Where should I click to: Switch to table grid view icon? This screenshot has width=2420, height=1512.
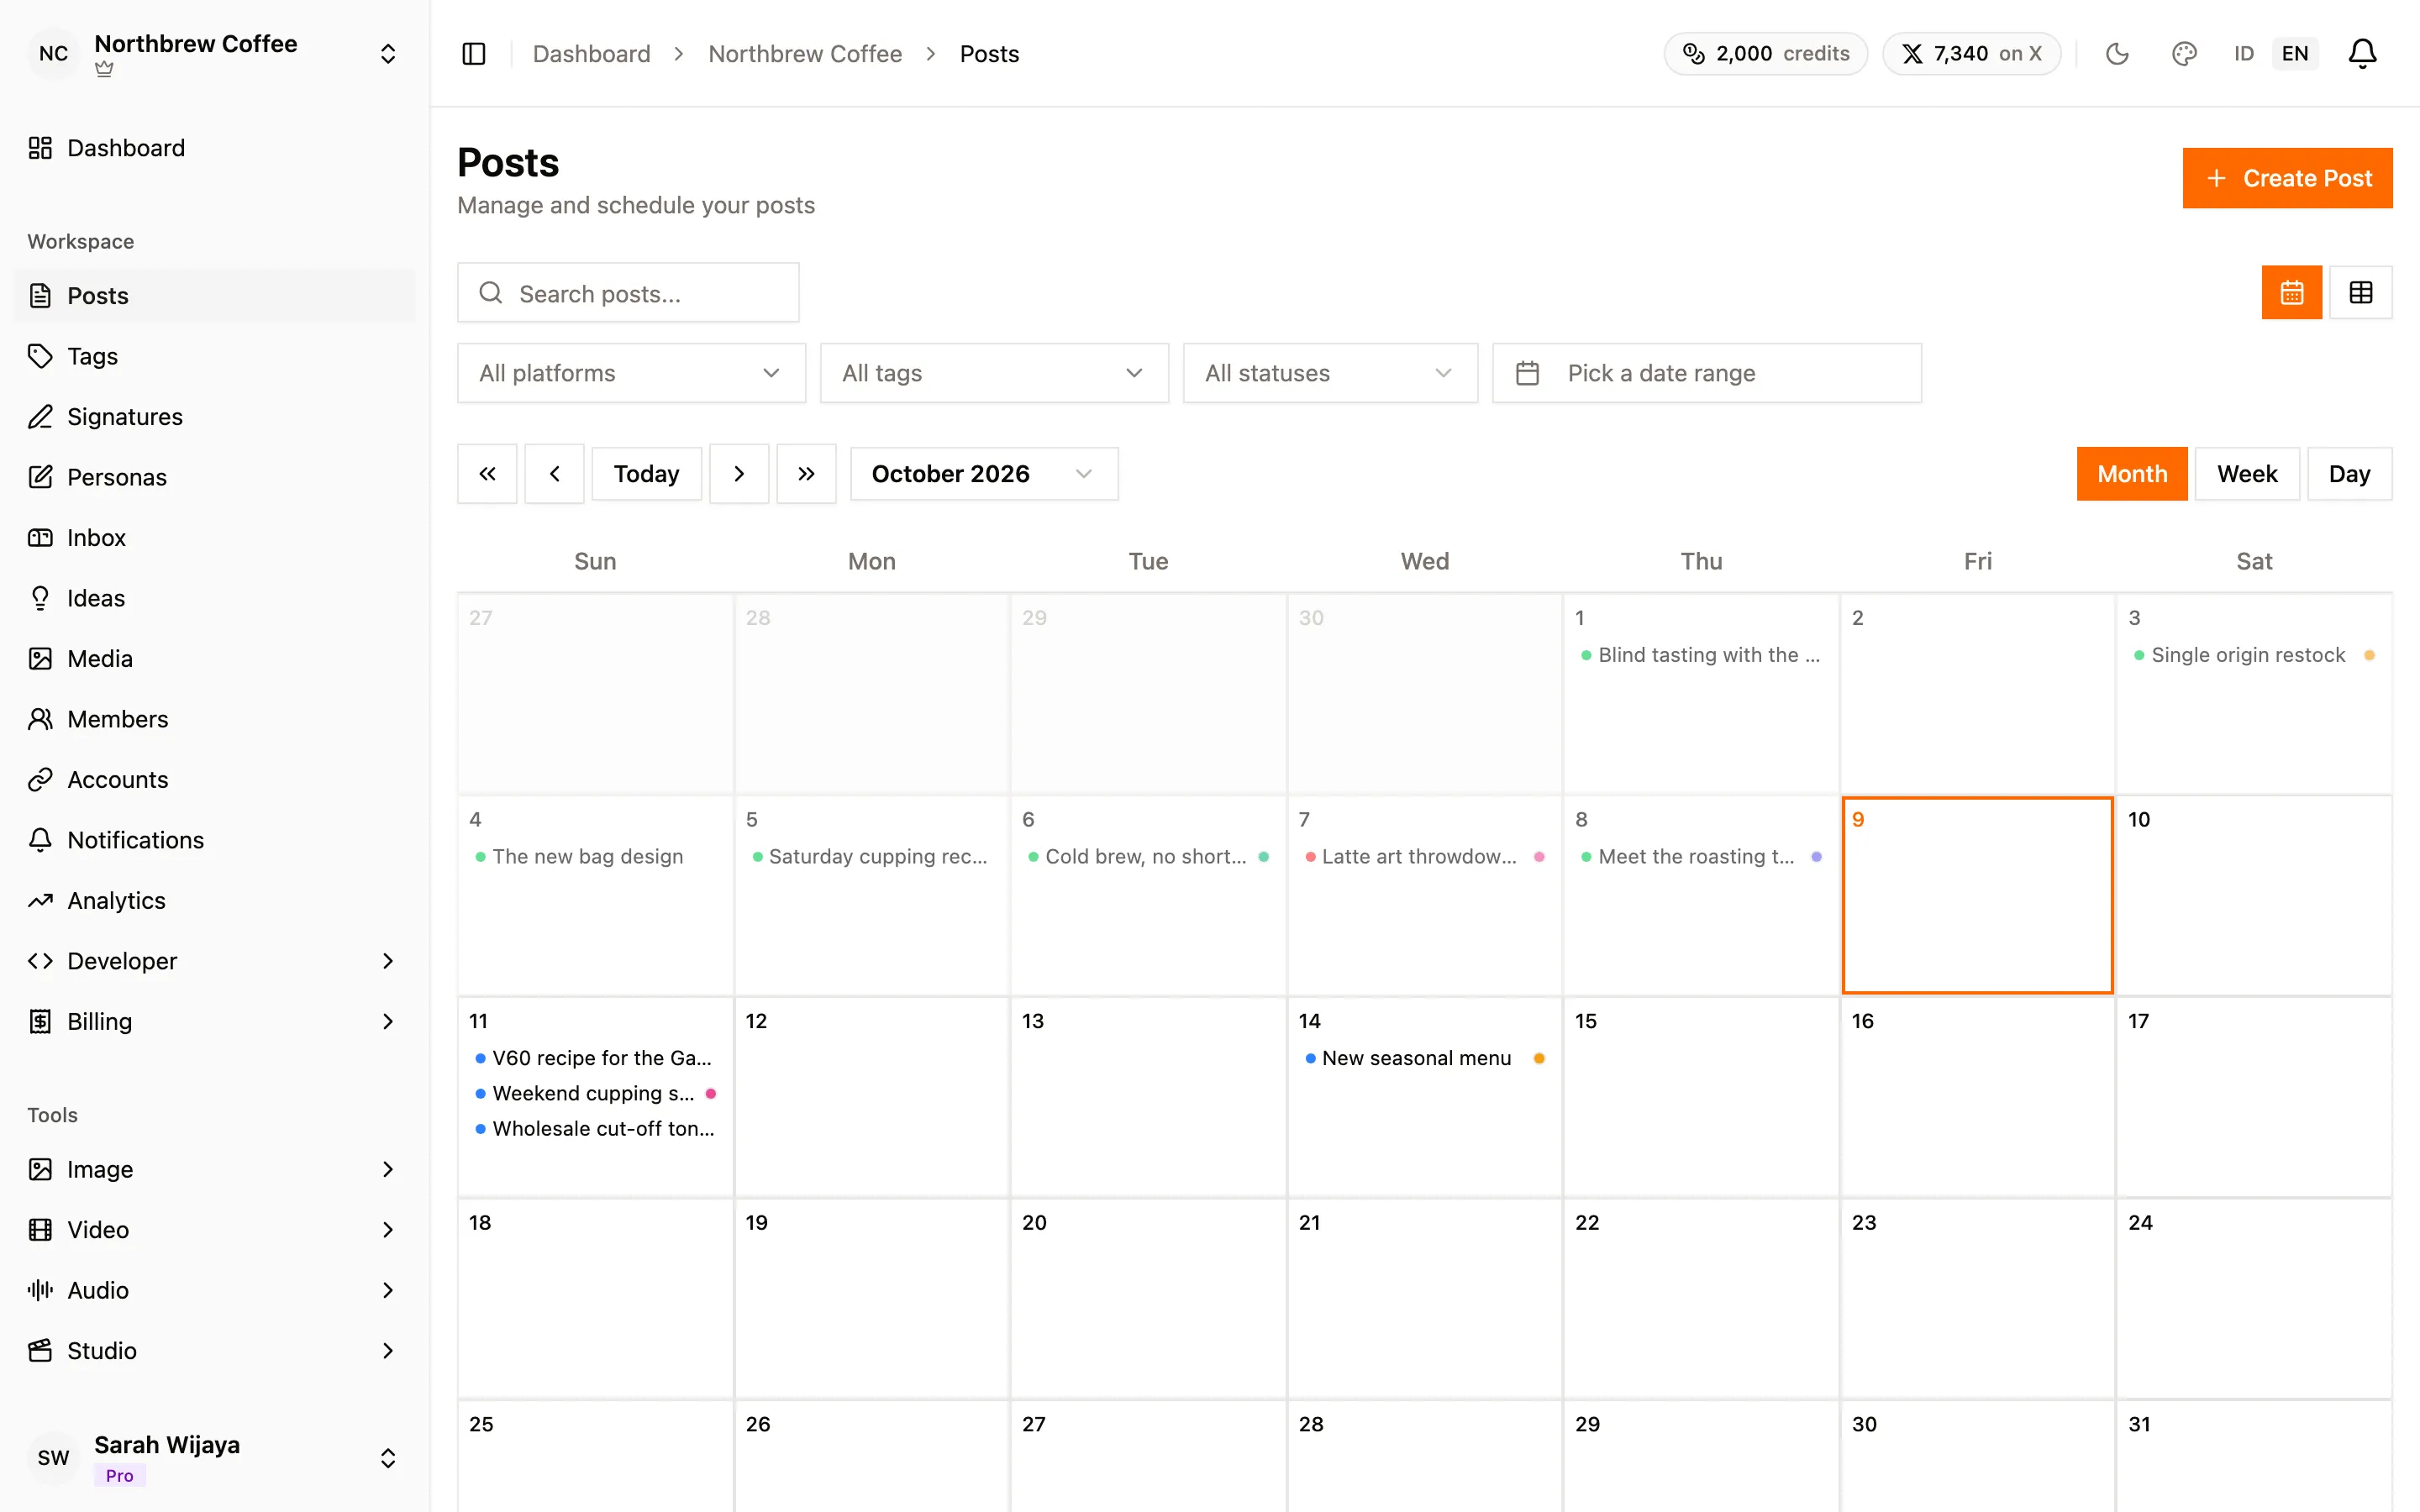tap(2360, 292)
